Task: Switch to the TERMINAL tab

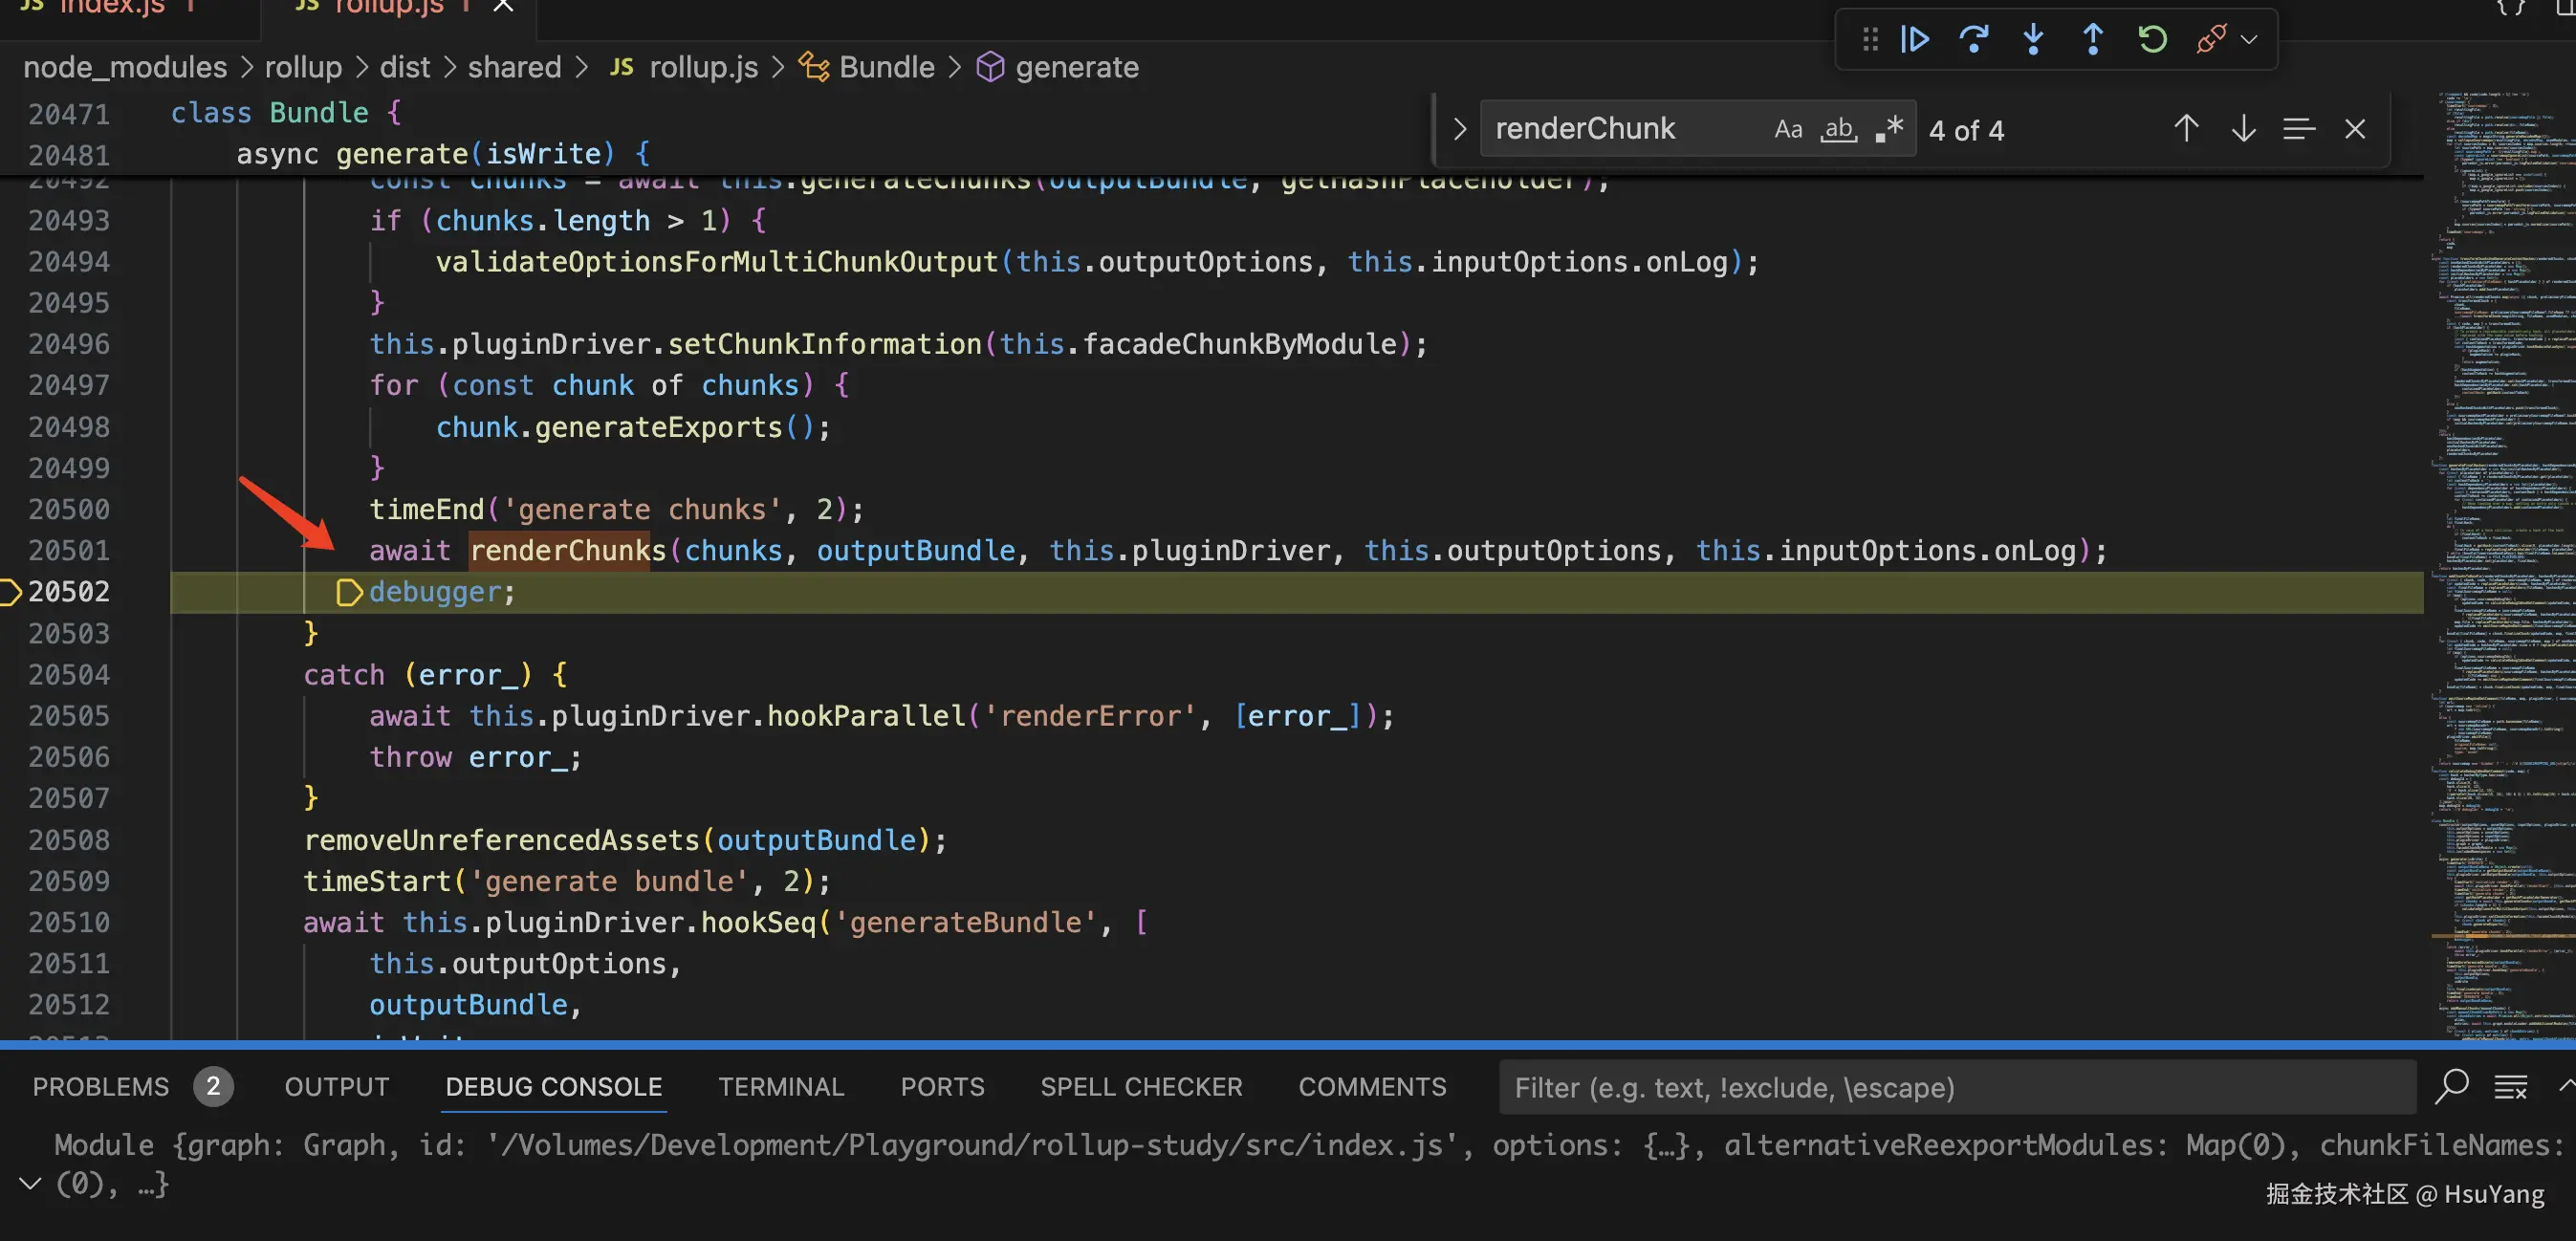Action: 781,1087
